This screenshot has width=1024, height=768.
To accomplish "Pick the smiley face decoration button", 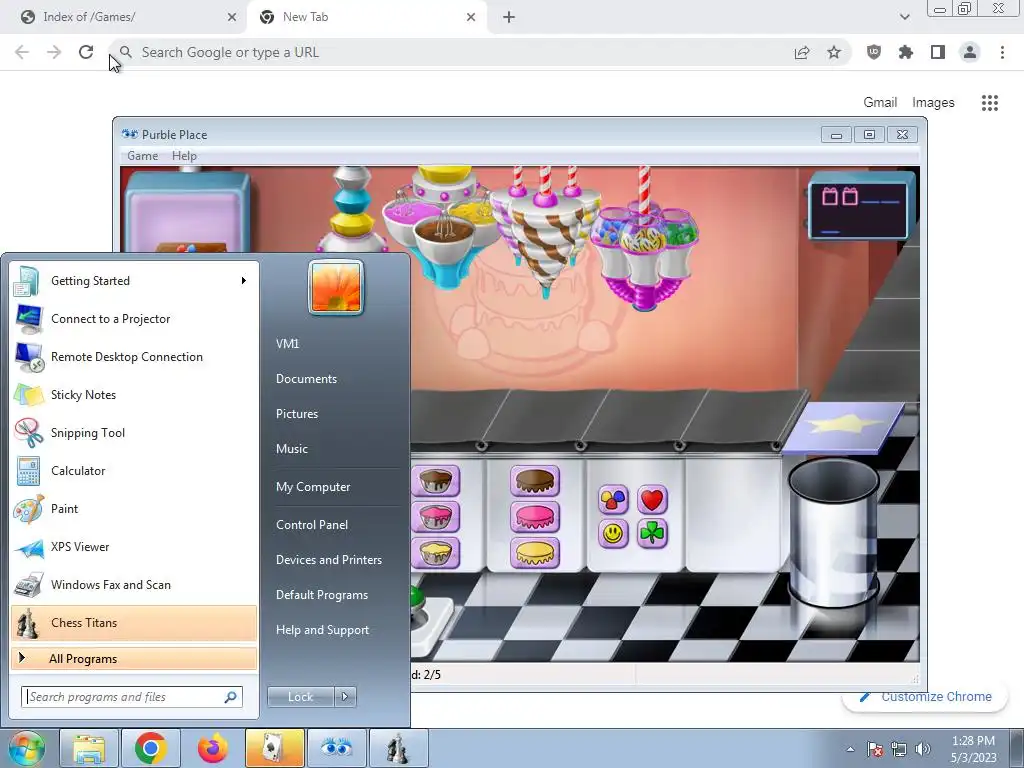I will pyautogui.click(x=613, y=534).
